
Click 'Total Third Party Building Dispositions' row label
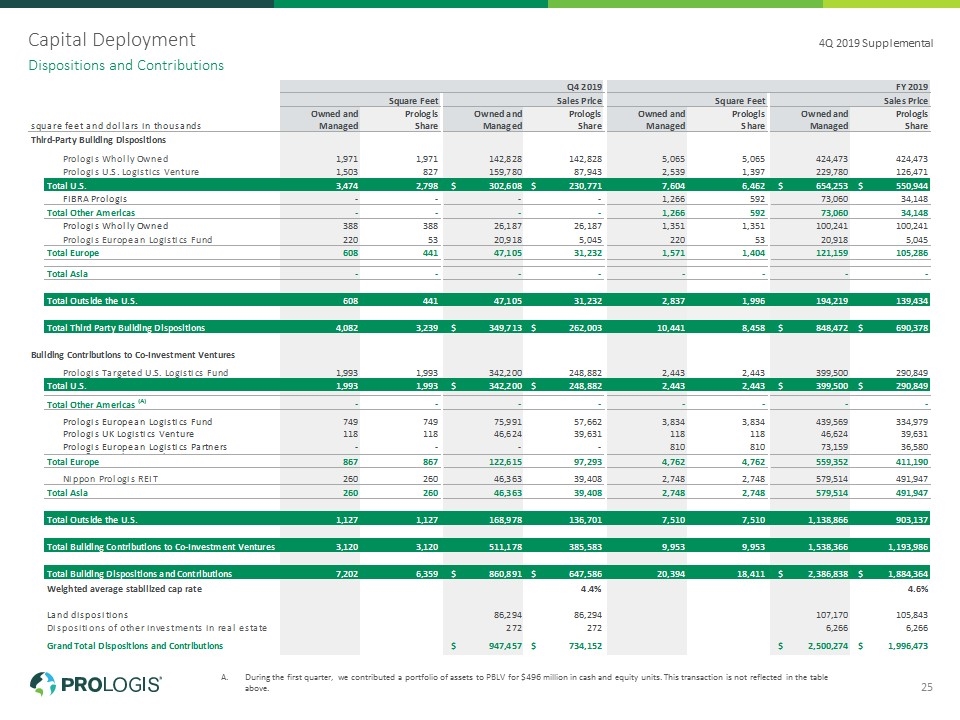click(126, 328)
